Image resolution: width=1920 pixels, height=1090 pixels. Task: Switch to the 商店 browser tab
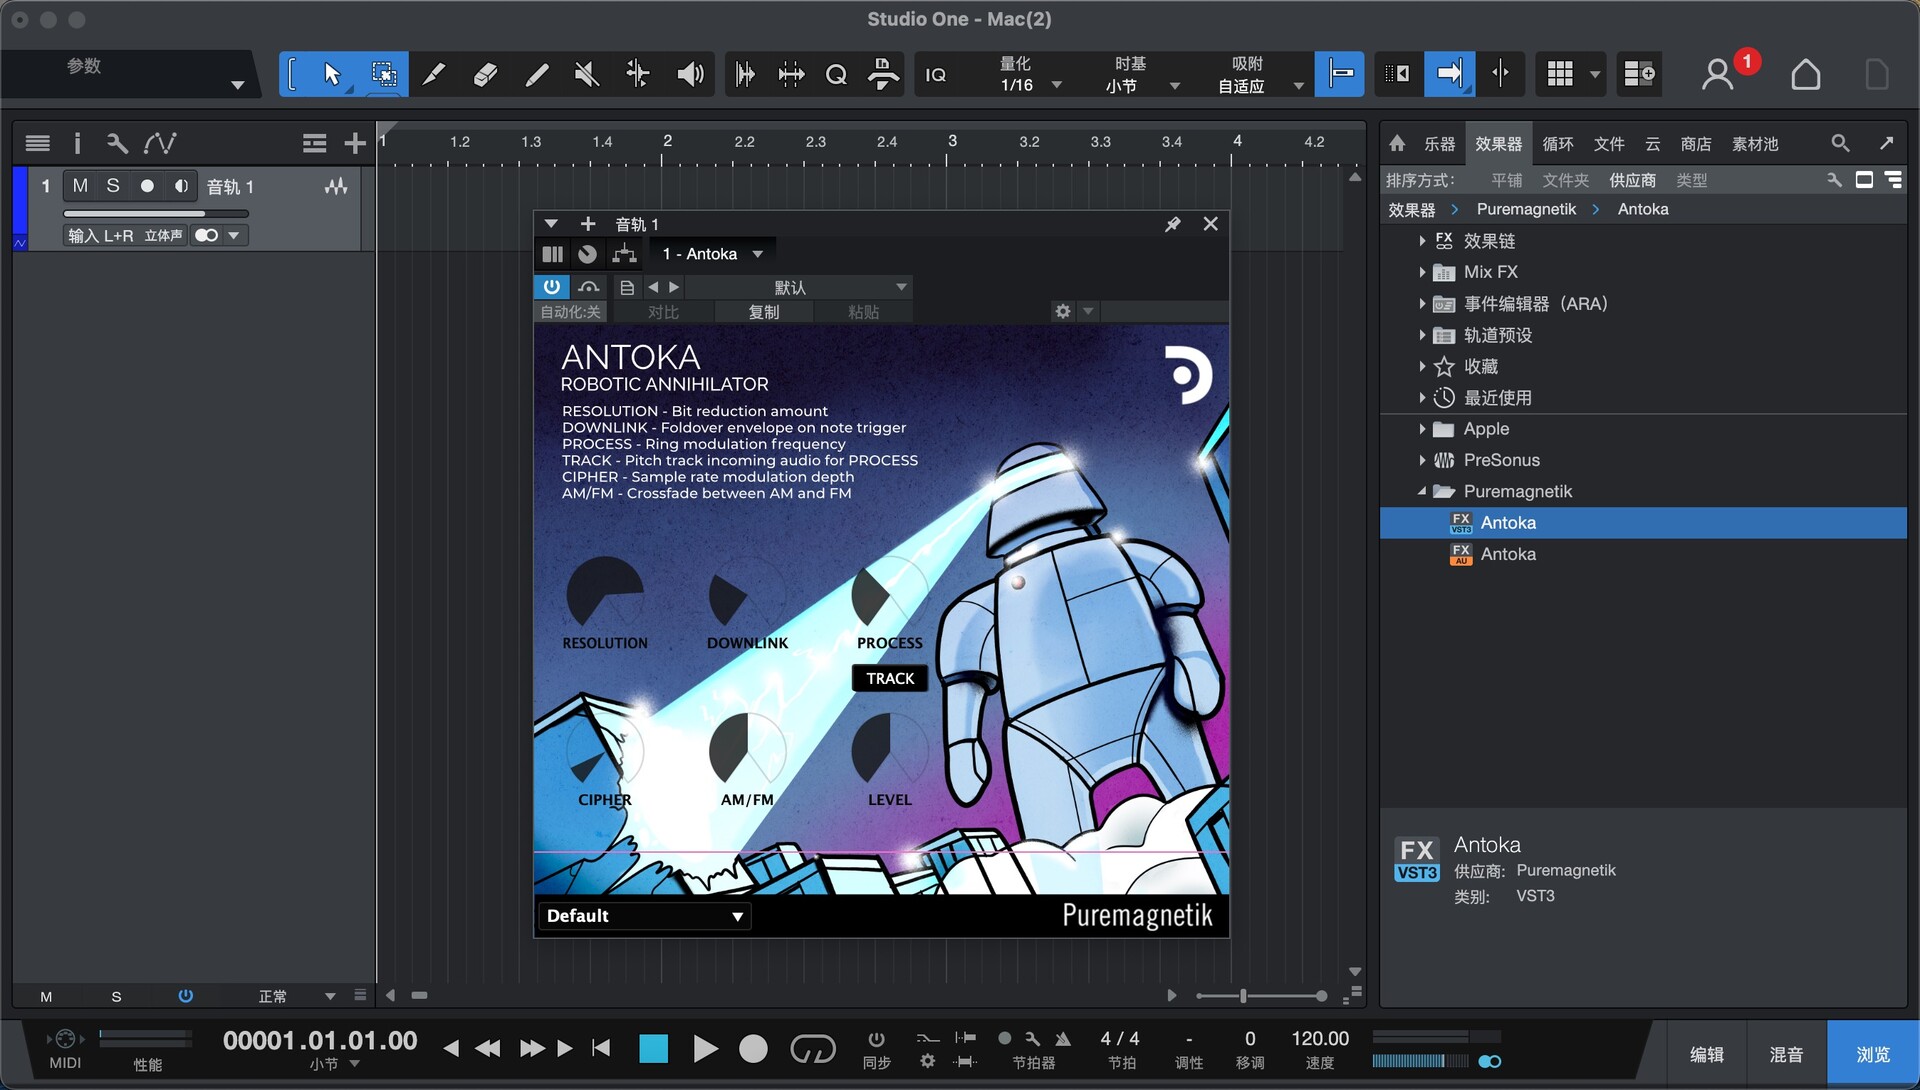pyautogui.click(x=1695, y=144)
